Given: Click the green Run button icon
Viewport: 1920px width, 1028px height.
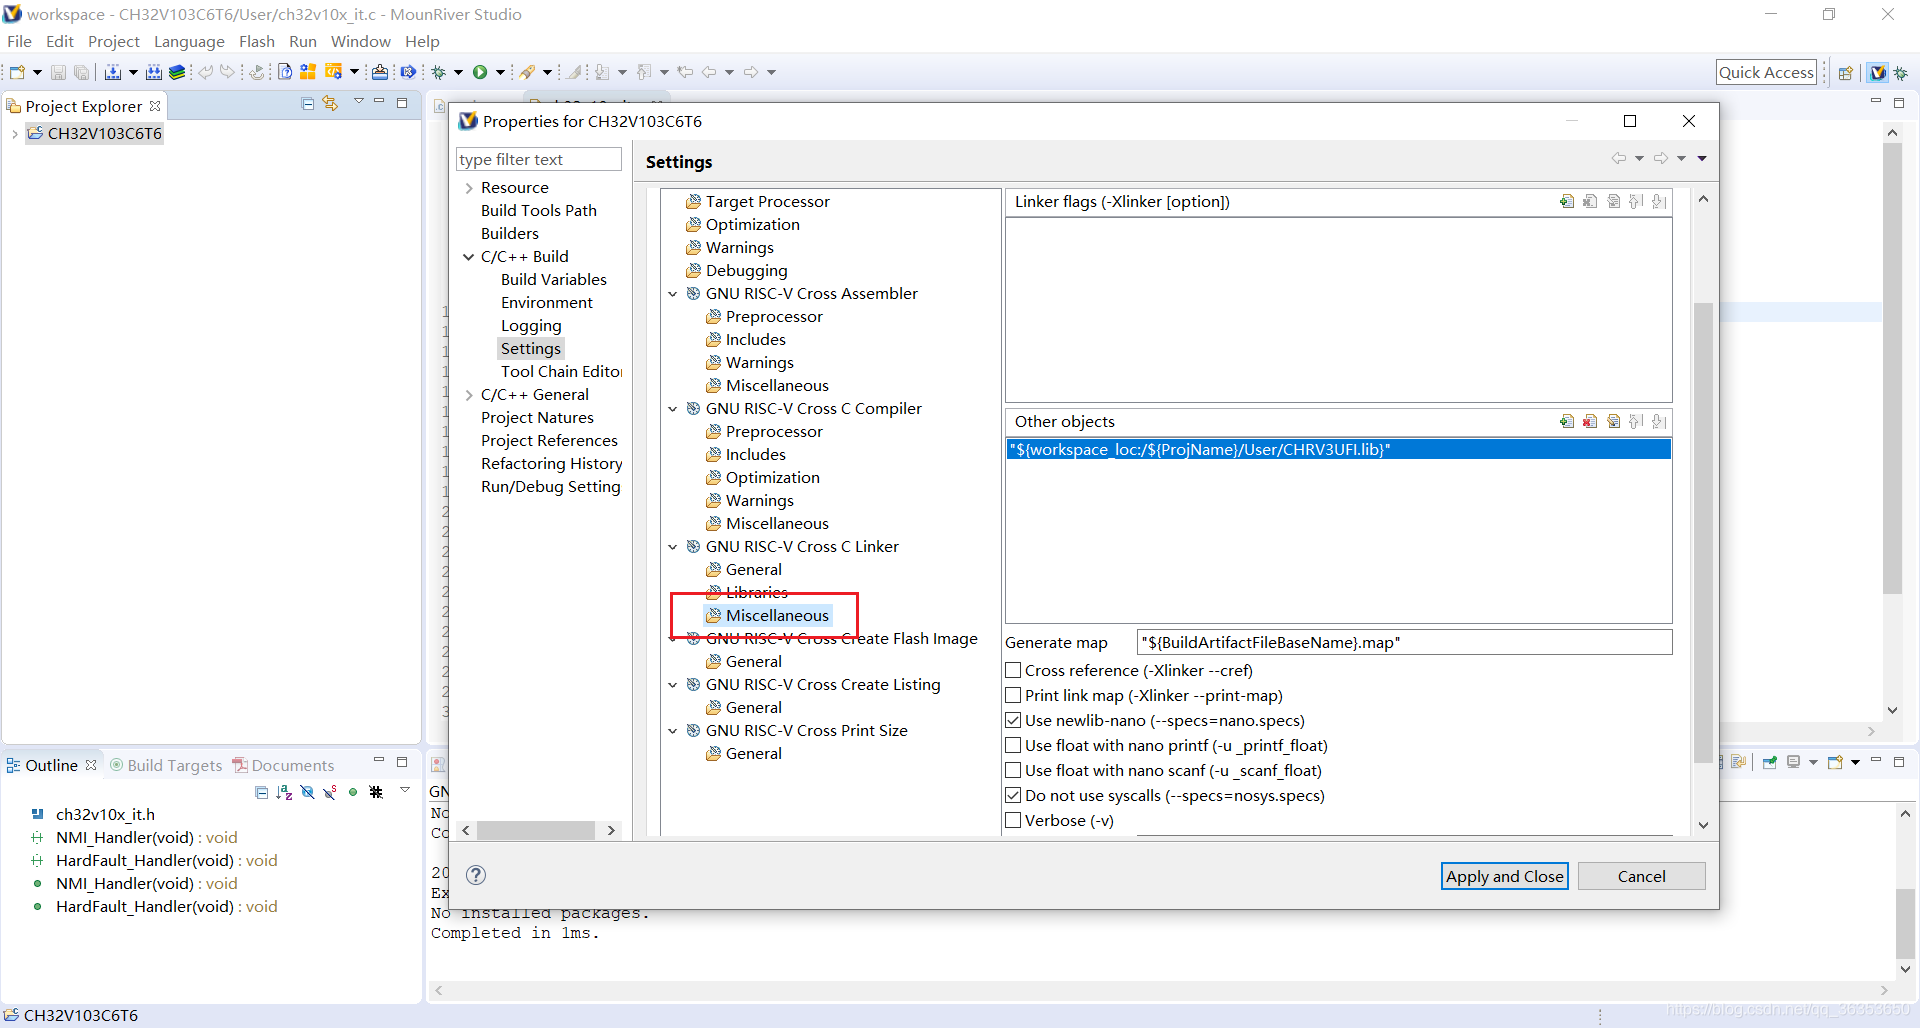Looking at the screenshot, I should tap(480, 72).
